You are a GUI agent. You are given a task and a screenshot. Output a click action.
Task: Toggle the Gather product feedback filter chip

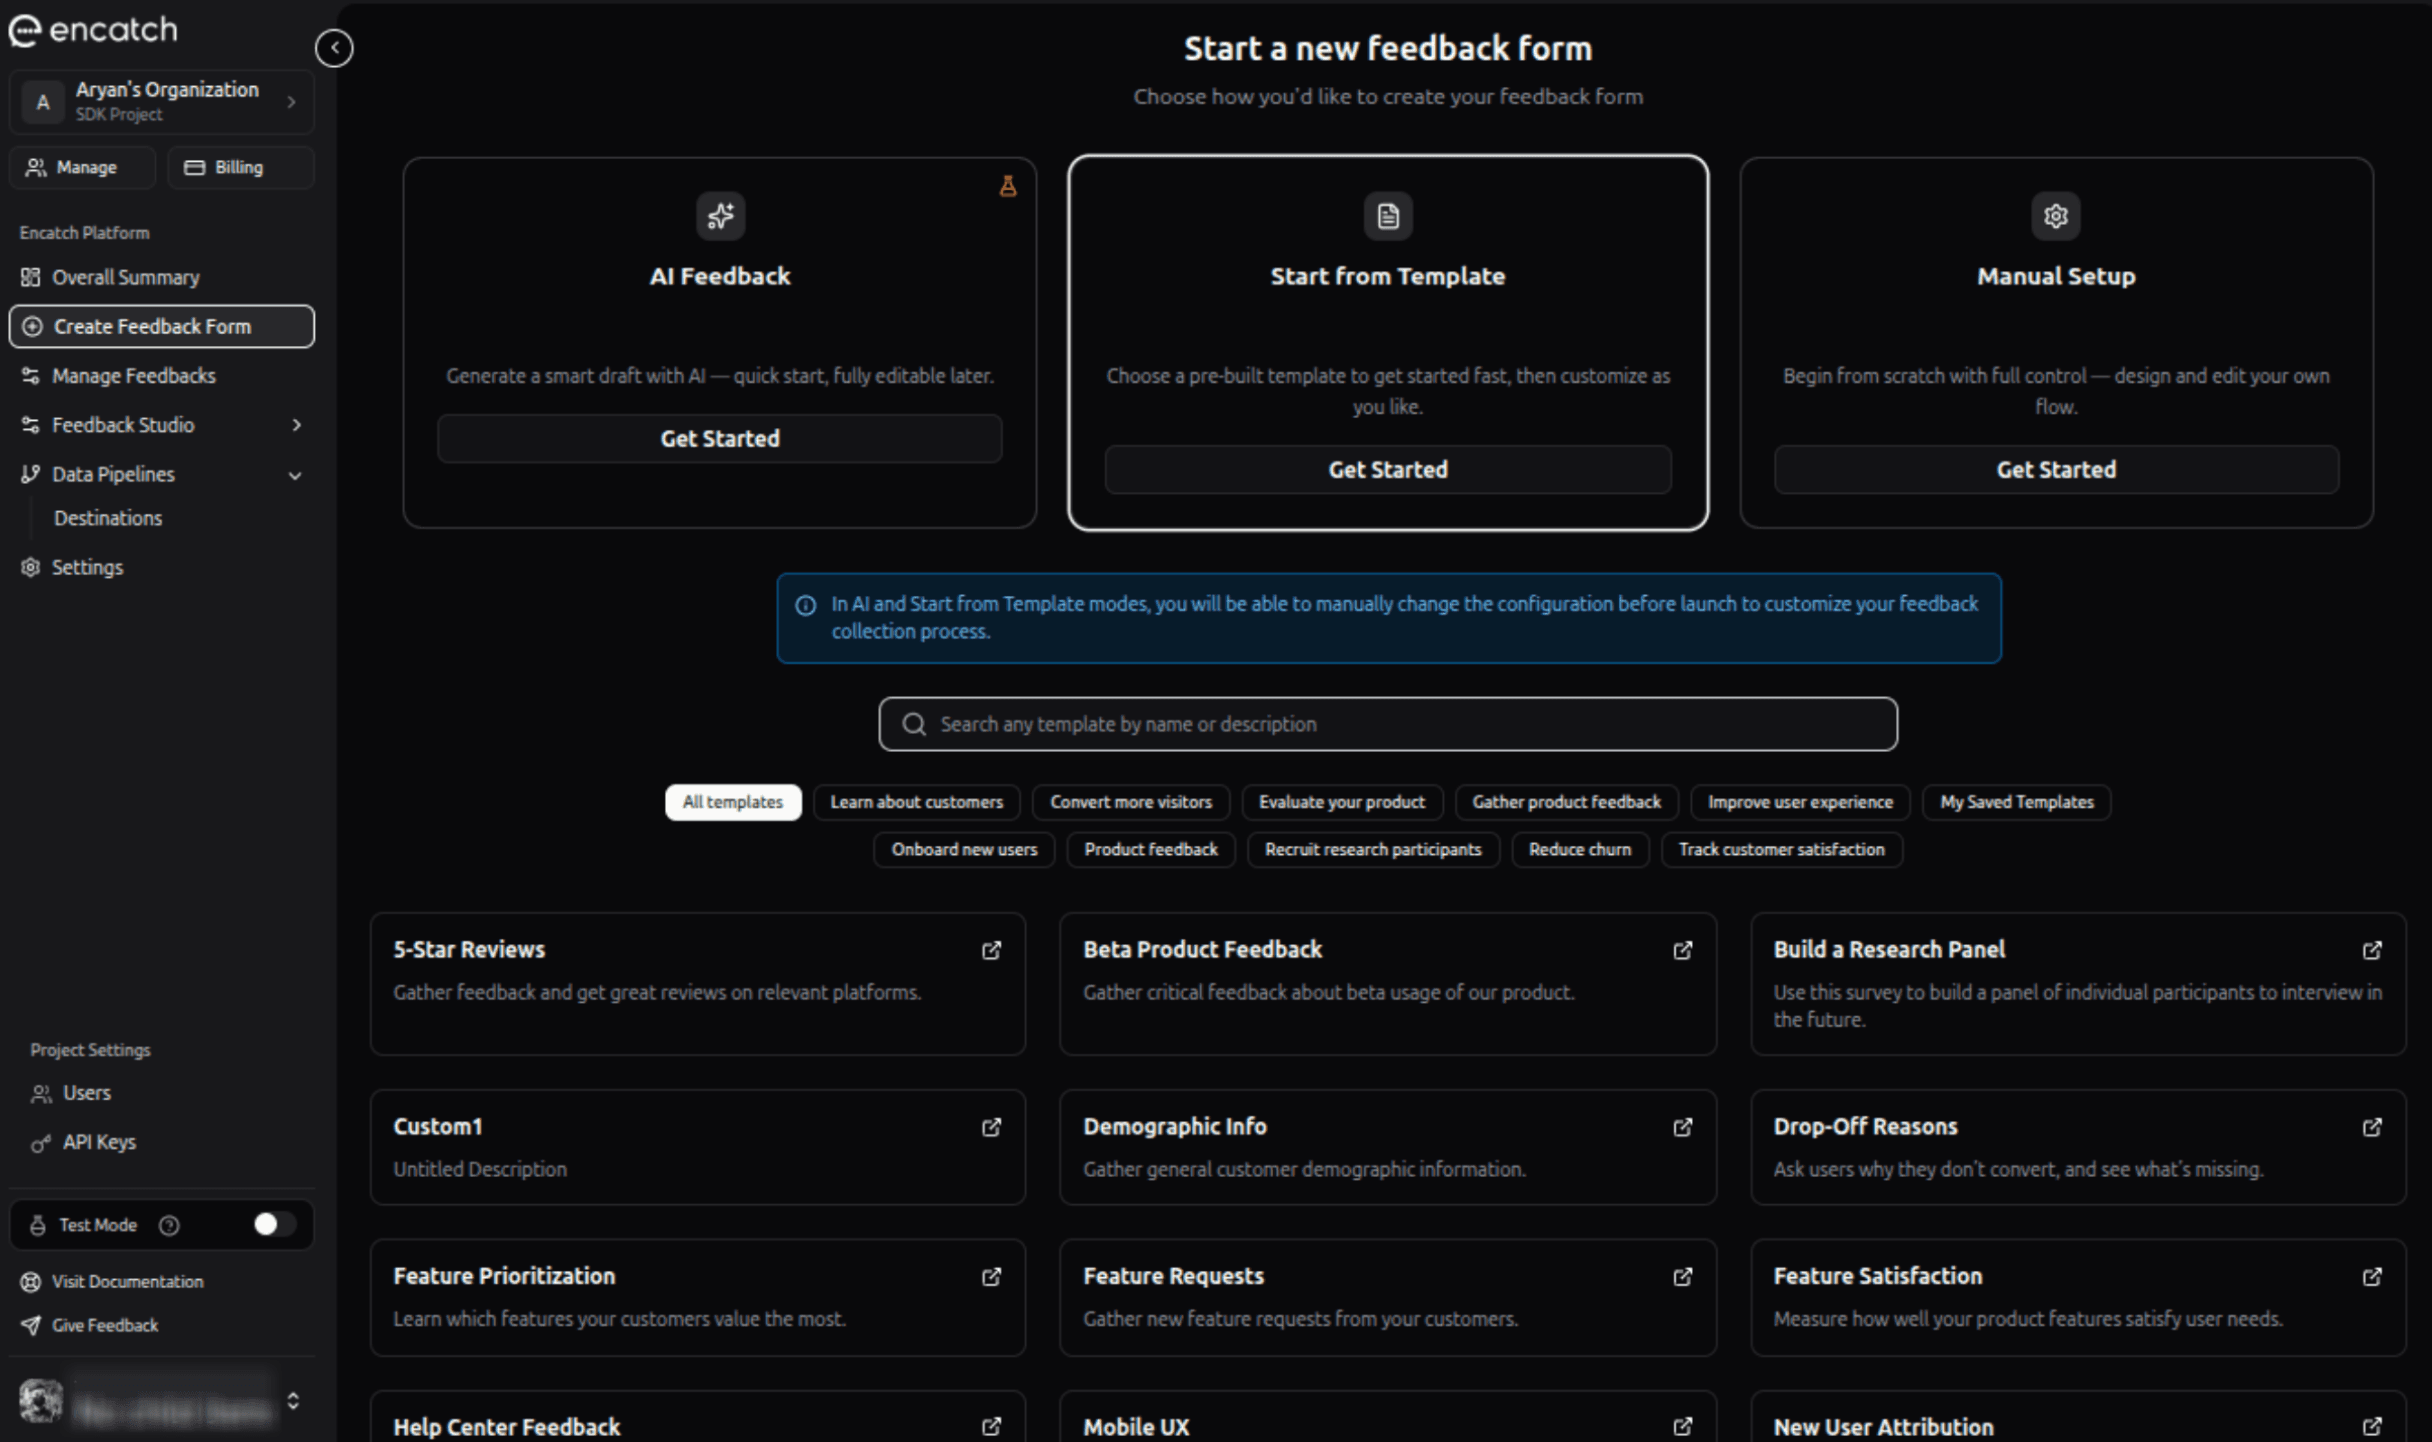[x=1566, y=802]
